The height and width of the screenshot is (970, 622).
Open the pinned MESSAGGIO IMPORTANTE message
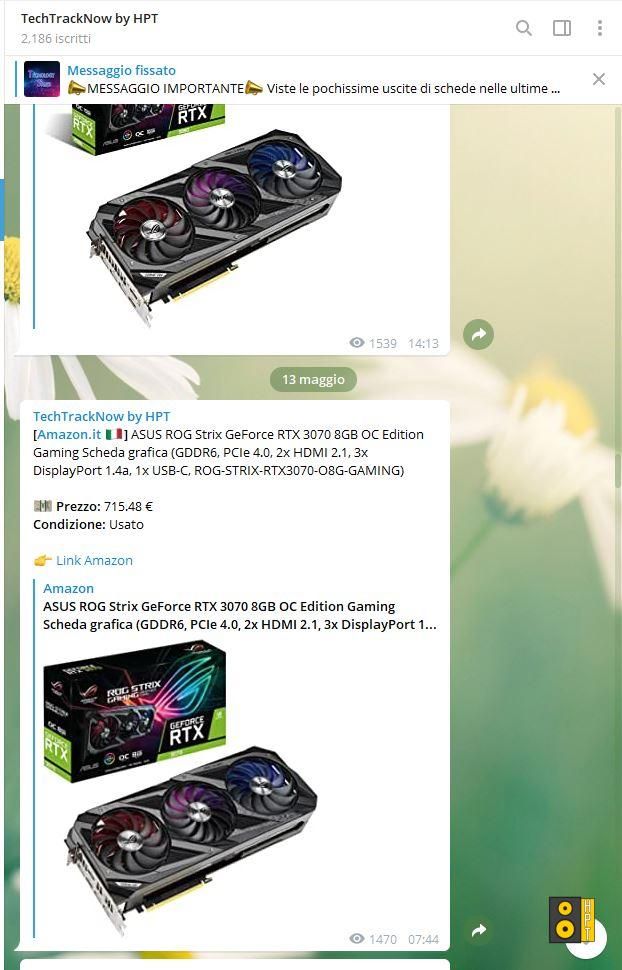point(314,88)
